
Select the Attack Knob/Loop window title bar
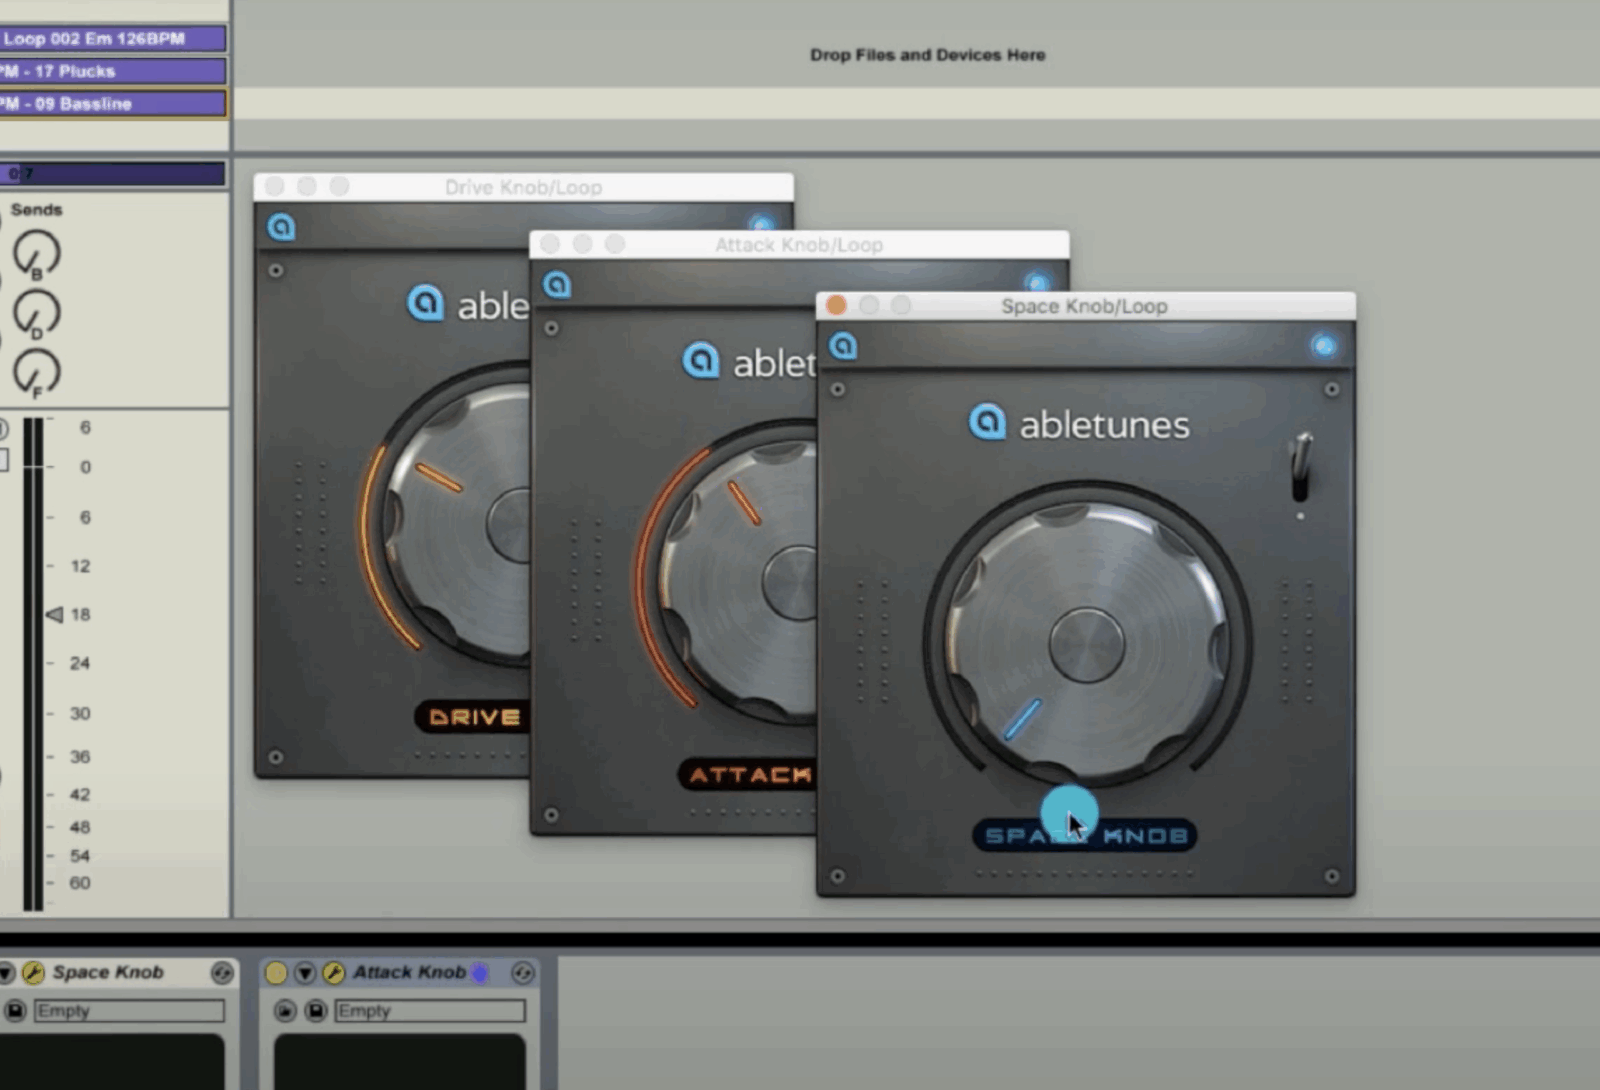point(798,245)
